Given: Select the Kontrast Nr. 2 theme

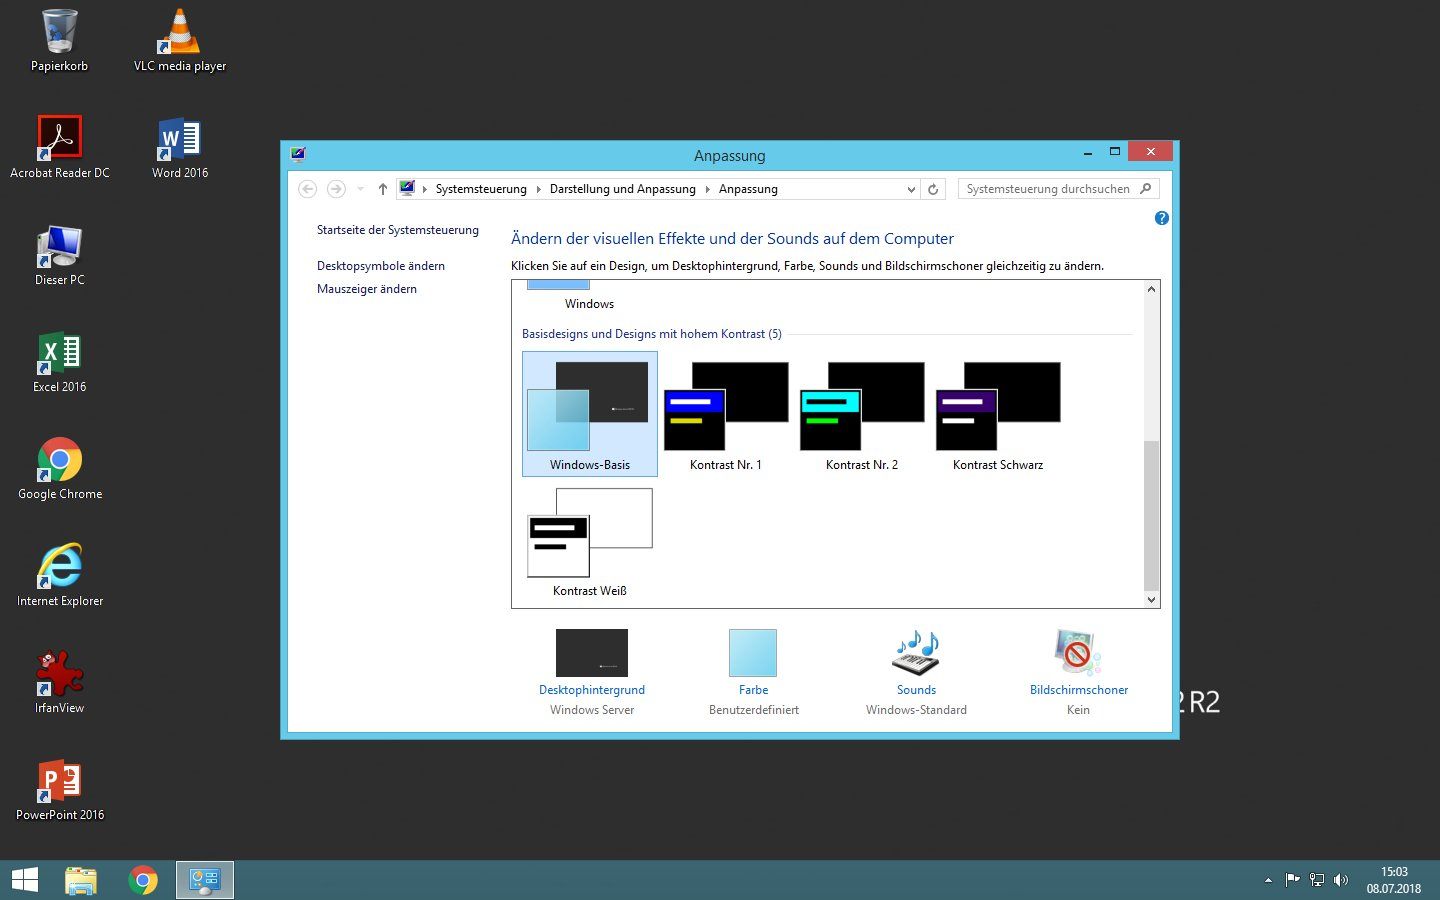Looking at the screenshot, I should tap(862, 413).
